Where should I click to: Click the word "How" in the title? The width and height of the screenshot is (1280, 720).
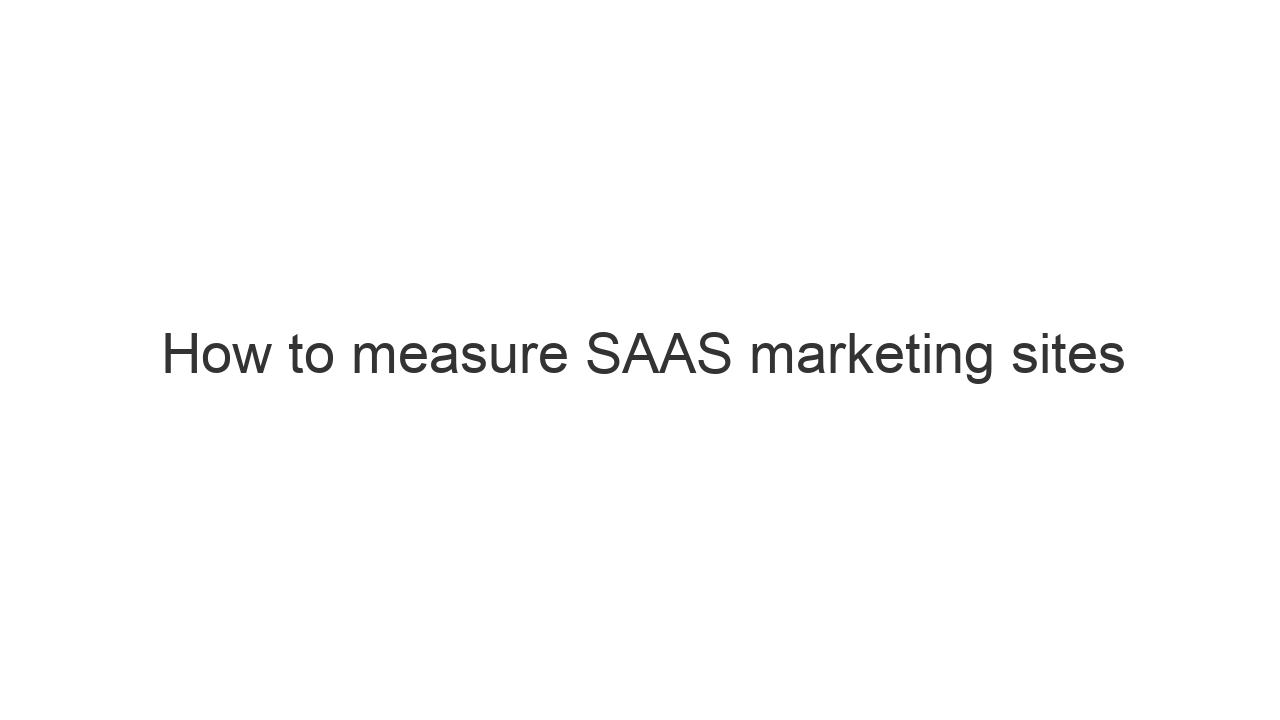tap(216, 355)
